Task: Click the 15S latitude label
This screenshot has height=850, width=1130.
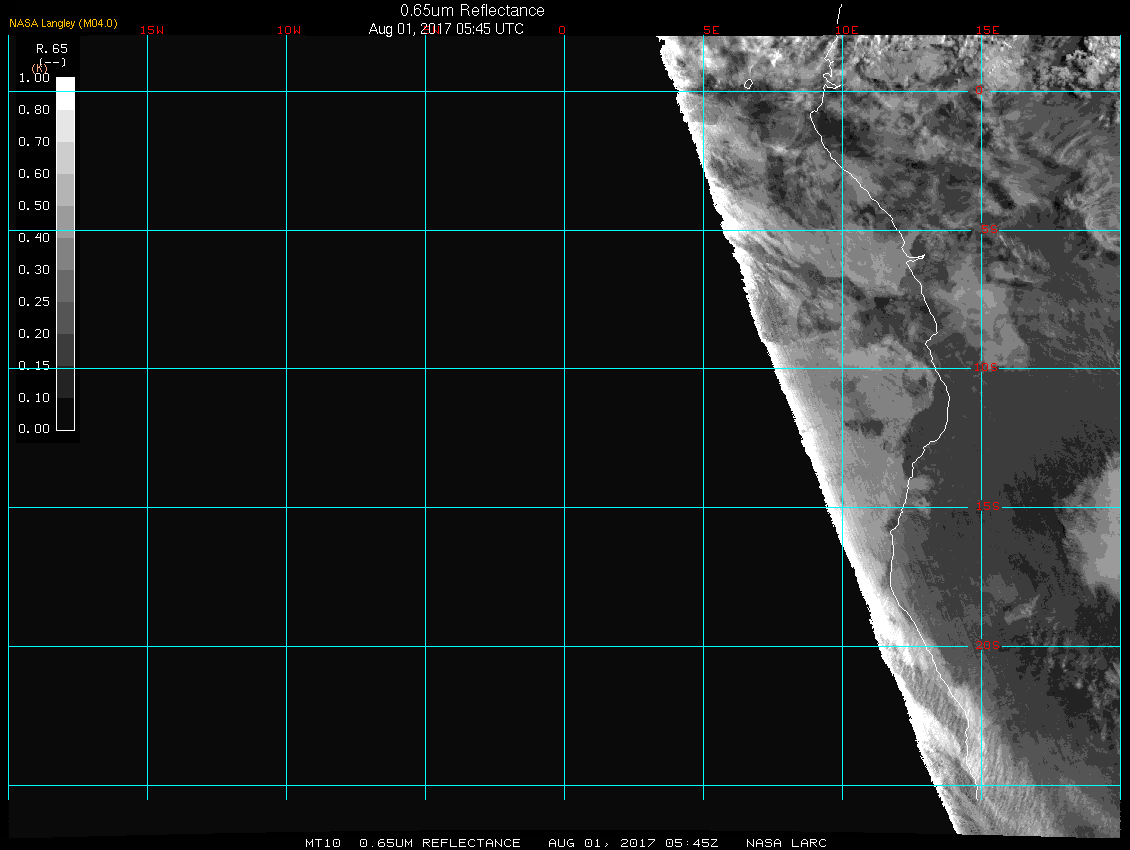Action: click(987, 508)
